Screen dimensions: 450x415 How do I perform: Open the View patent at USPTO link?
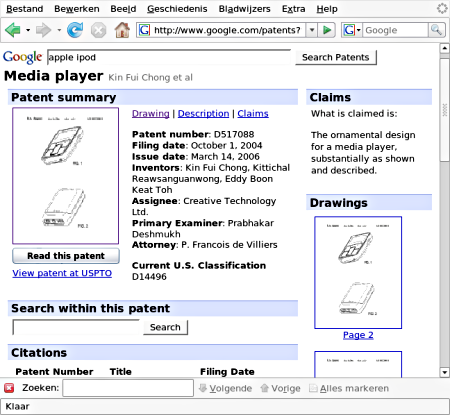pos(62,273)
